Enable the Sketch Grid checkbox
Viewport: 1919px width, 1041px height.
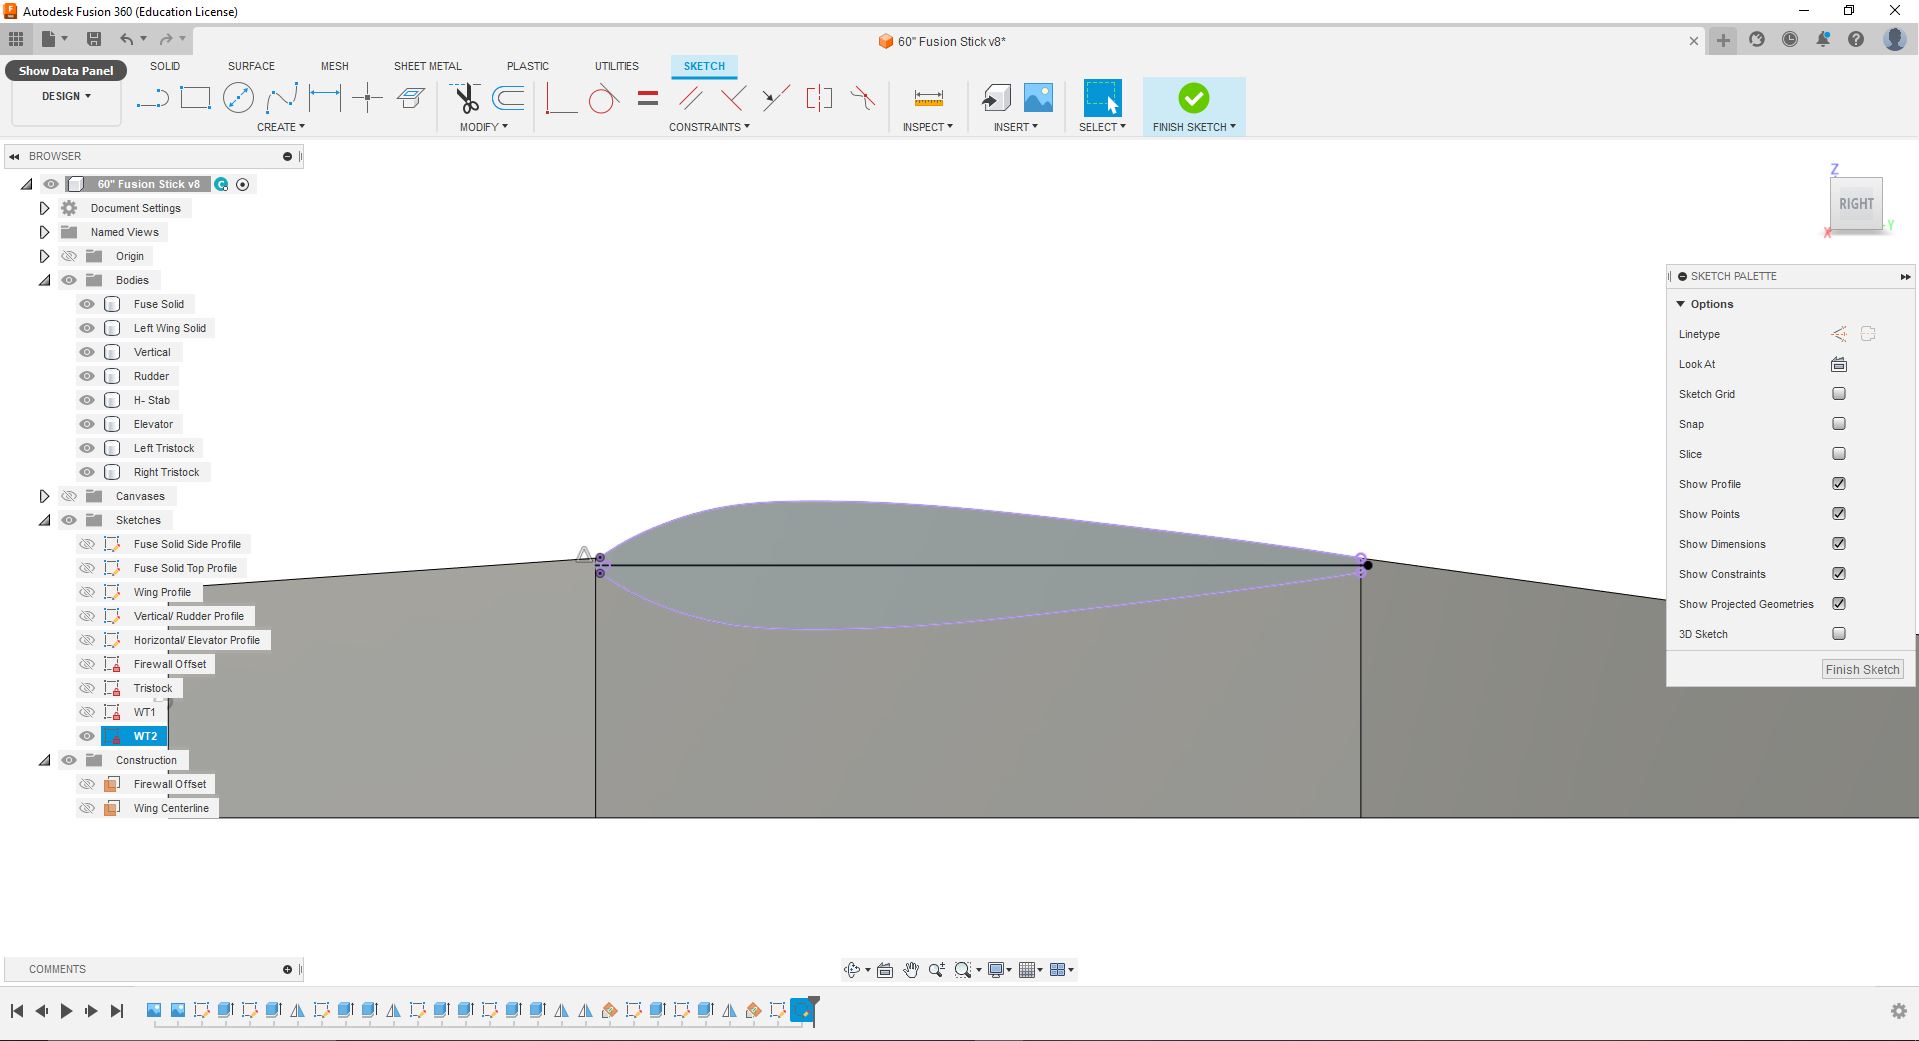pos(1838,394)
